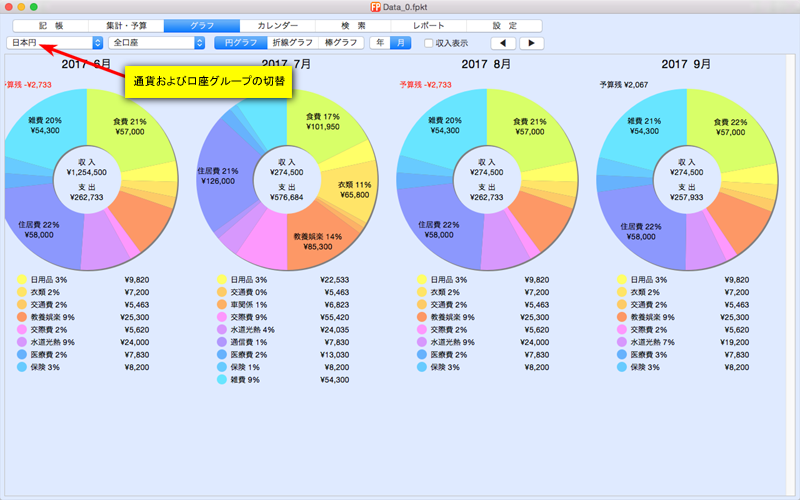Click the 教養娯楽 14% slice in July pie
800x500 pixels.
pos(317,242)
